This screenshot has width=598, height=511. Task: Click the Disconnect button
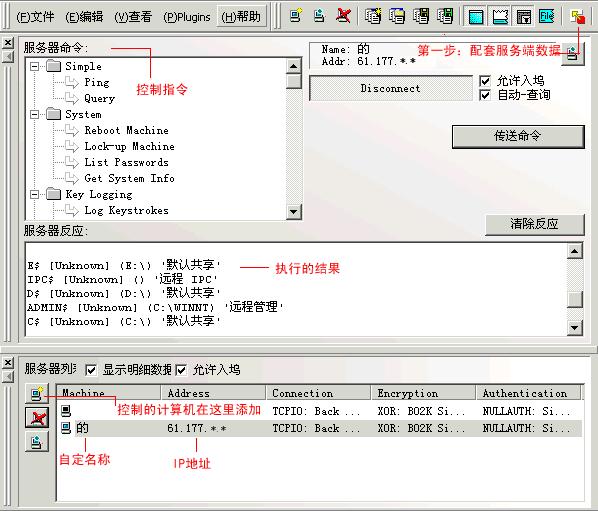[391, 88]
